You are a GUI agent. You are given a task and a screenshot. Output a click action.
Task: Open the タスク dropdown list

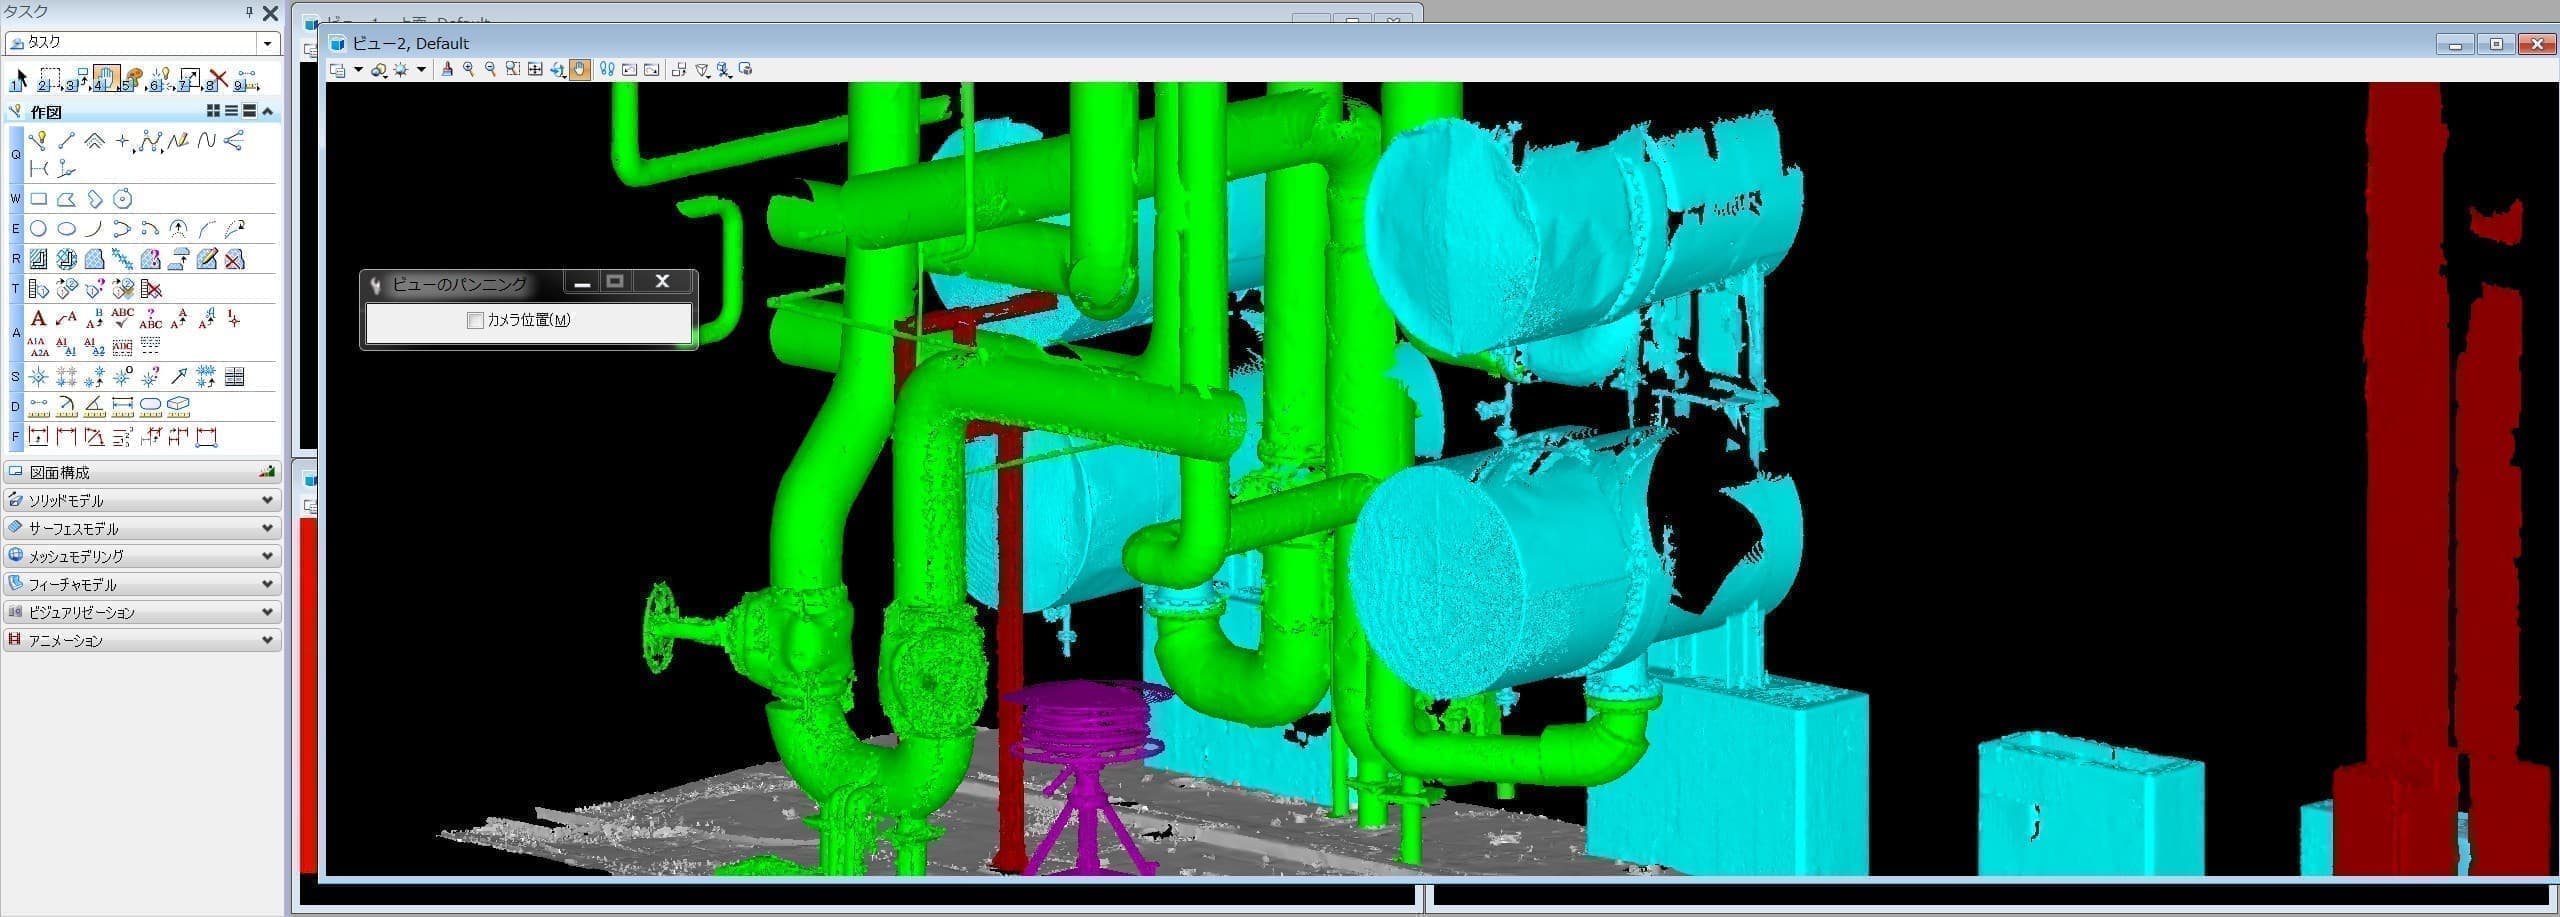[267, 43]
